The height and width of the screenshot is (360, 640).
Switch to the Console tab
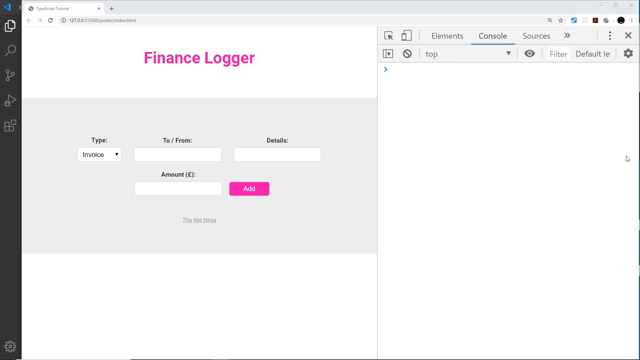click(x=493, y=36)
